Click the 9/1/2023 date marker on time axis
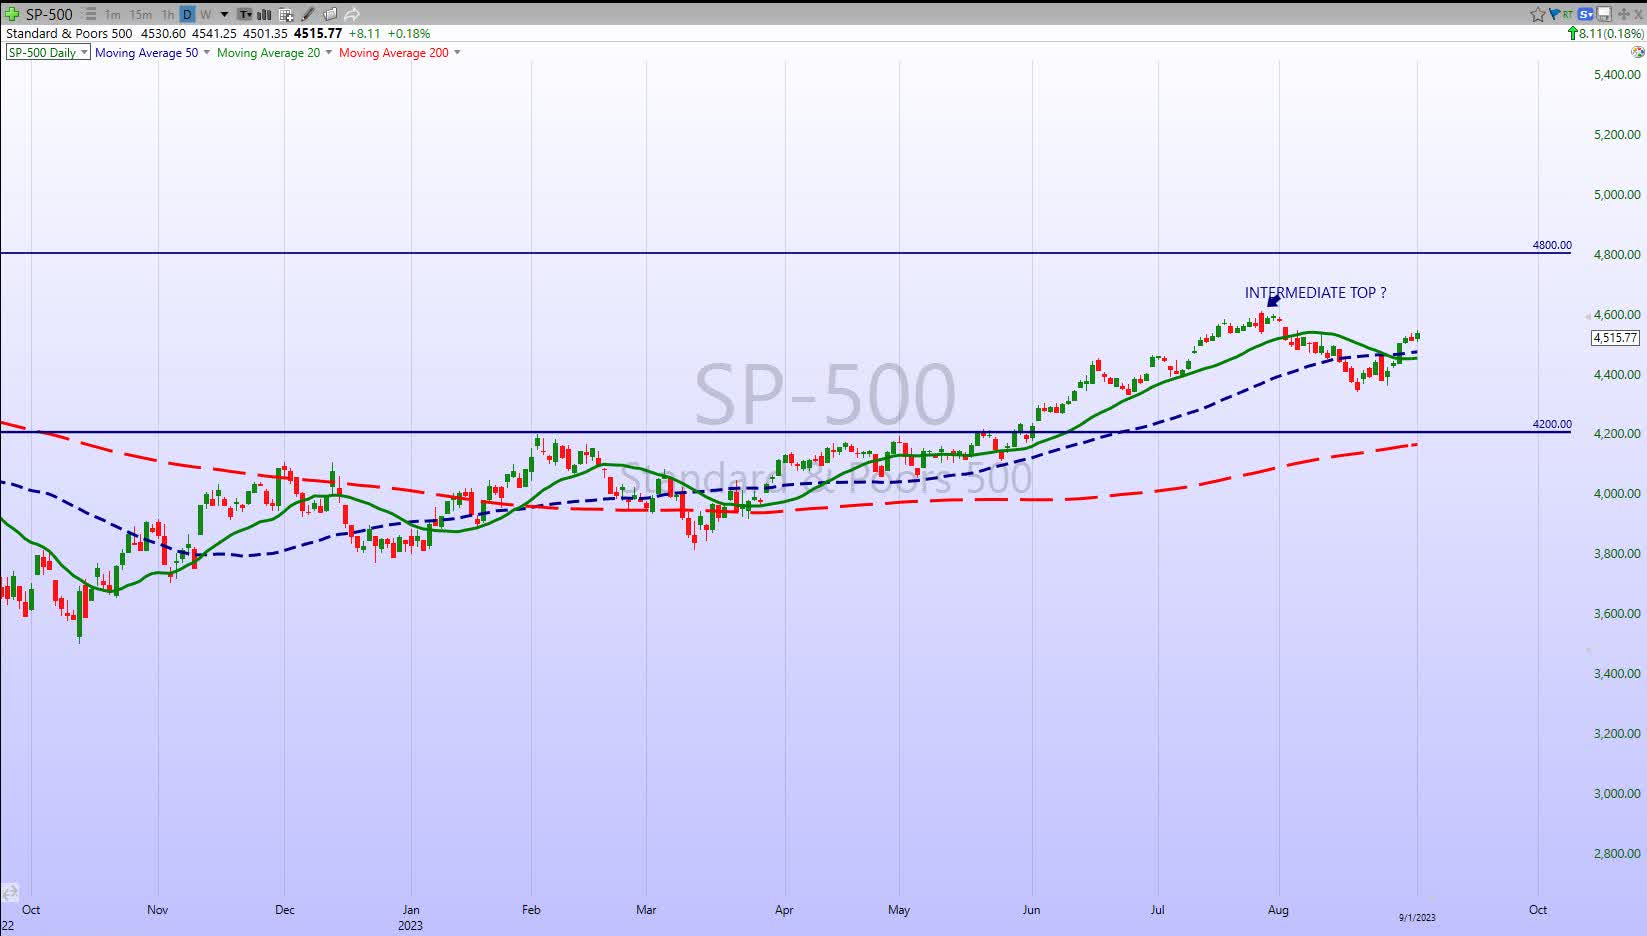The height and width of the screenshot is (936, 1647). tap(1416, 917)
